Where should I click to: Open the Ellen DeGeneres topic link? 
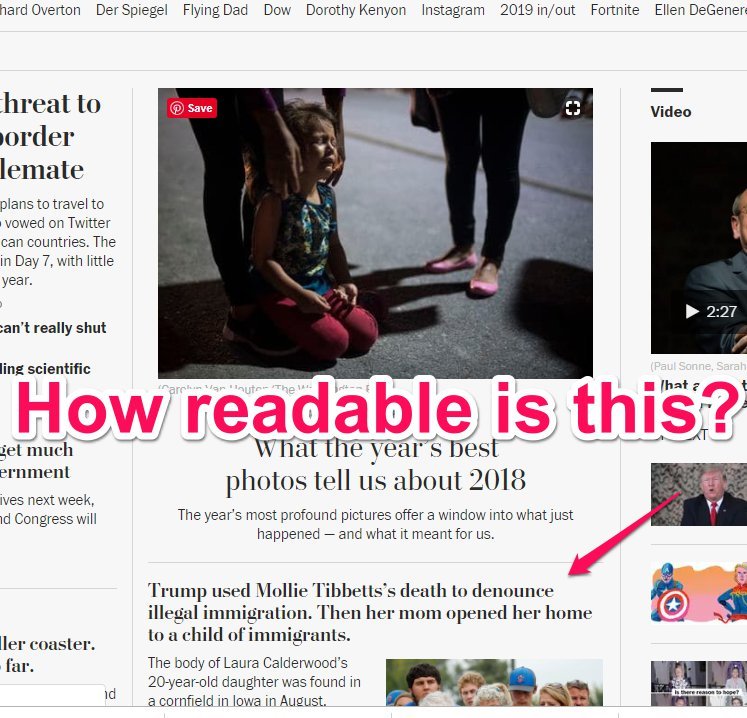pos(700,10)
